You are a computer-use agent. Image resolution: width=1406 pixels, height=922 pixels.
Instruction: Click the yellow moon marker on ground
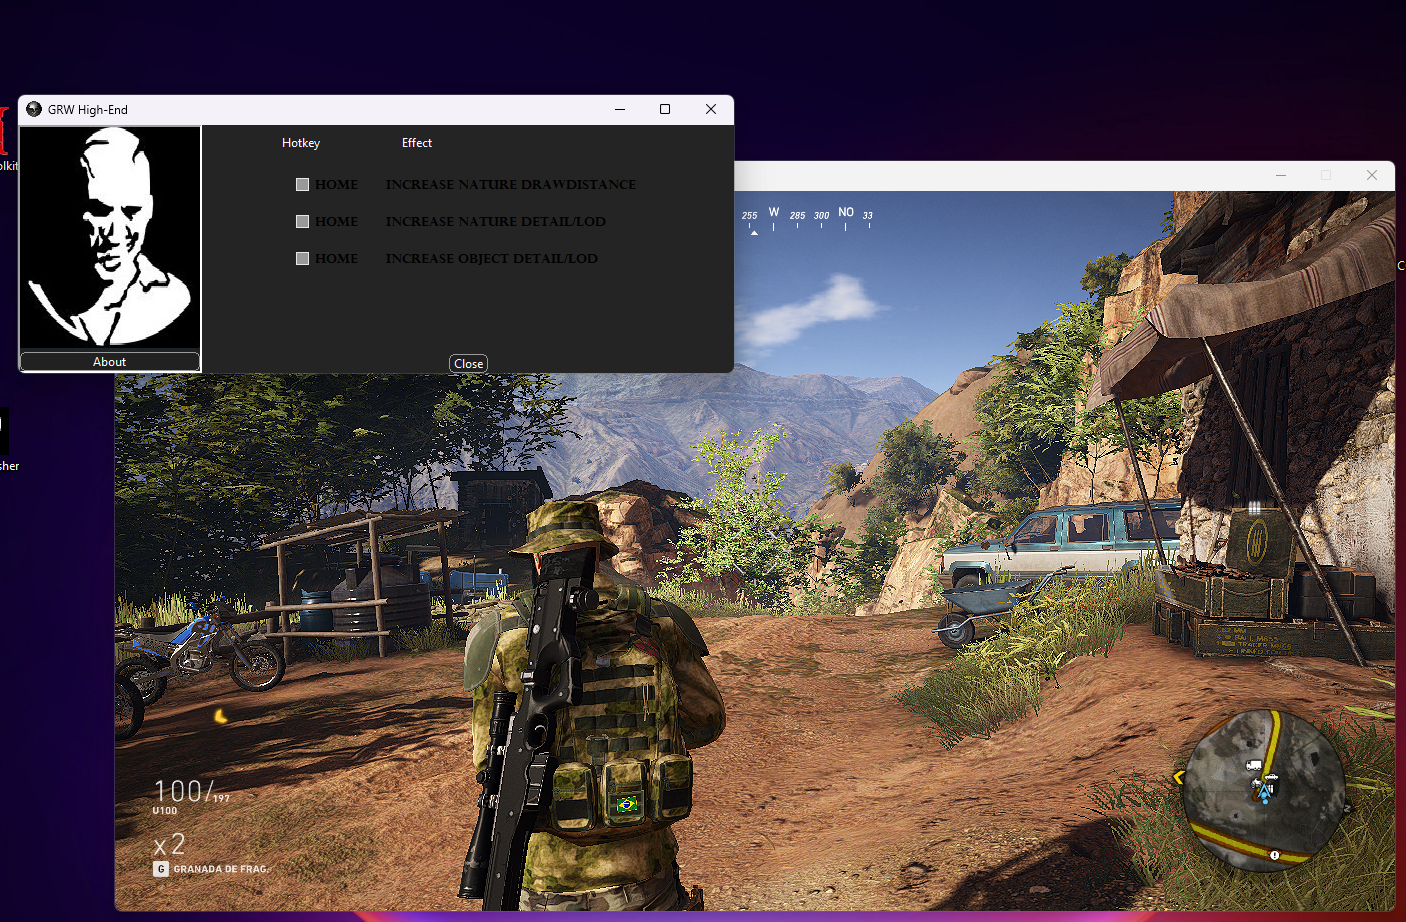tap(220, 716)
